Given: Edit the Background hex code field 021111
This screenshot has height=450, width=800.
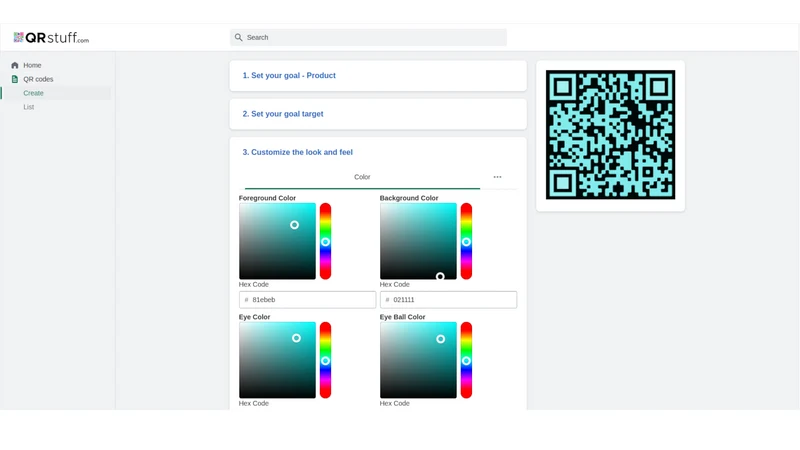Looking at the screenshot, I should (x=448, y=299).
